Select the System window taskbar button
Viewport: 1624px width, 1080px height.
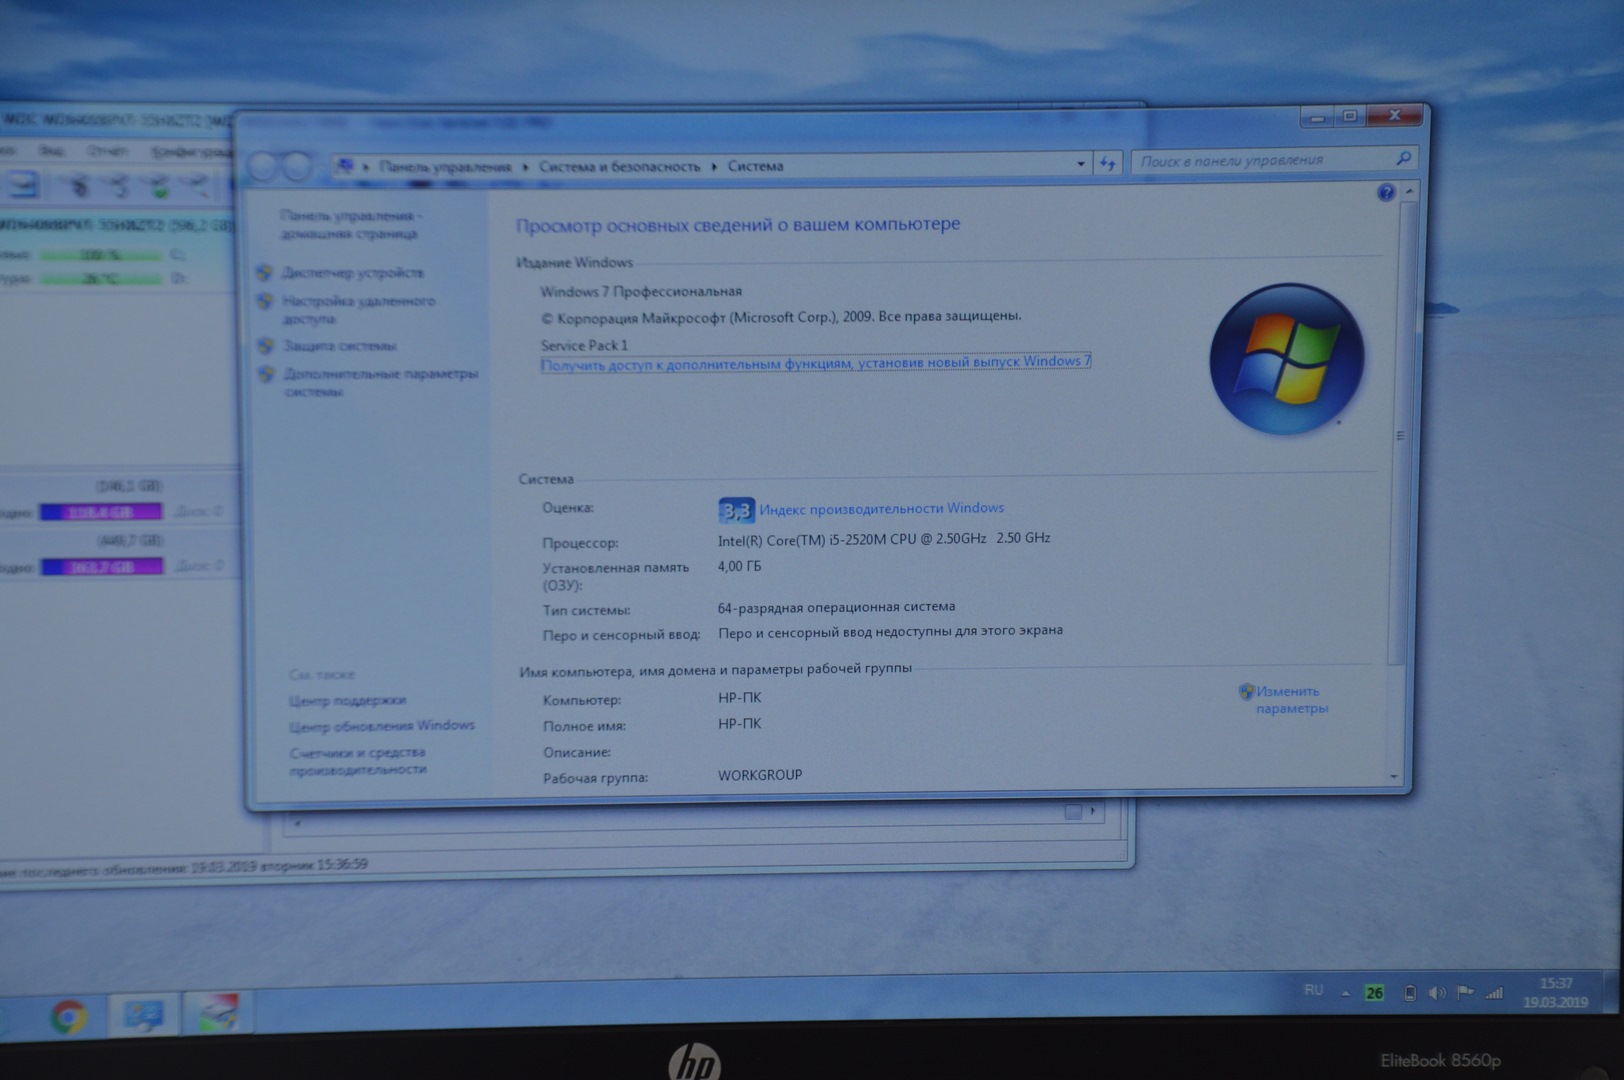[x=143, y=1016]
